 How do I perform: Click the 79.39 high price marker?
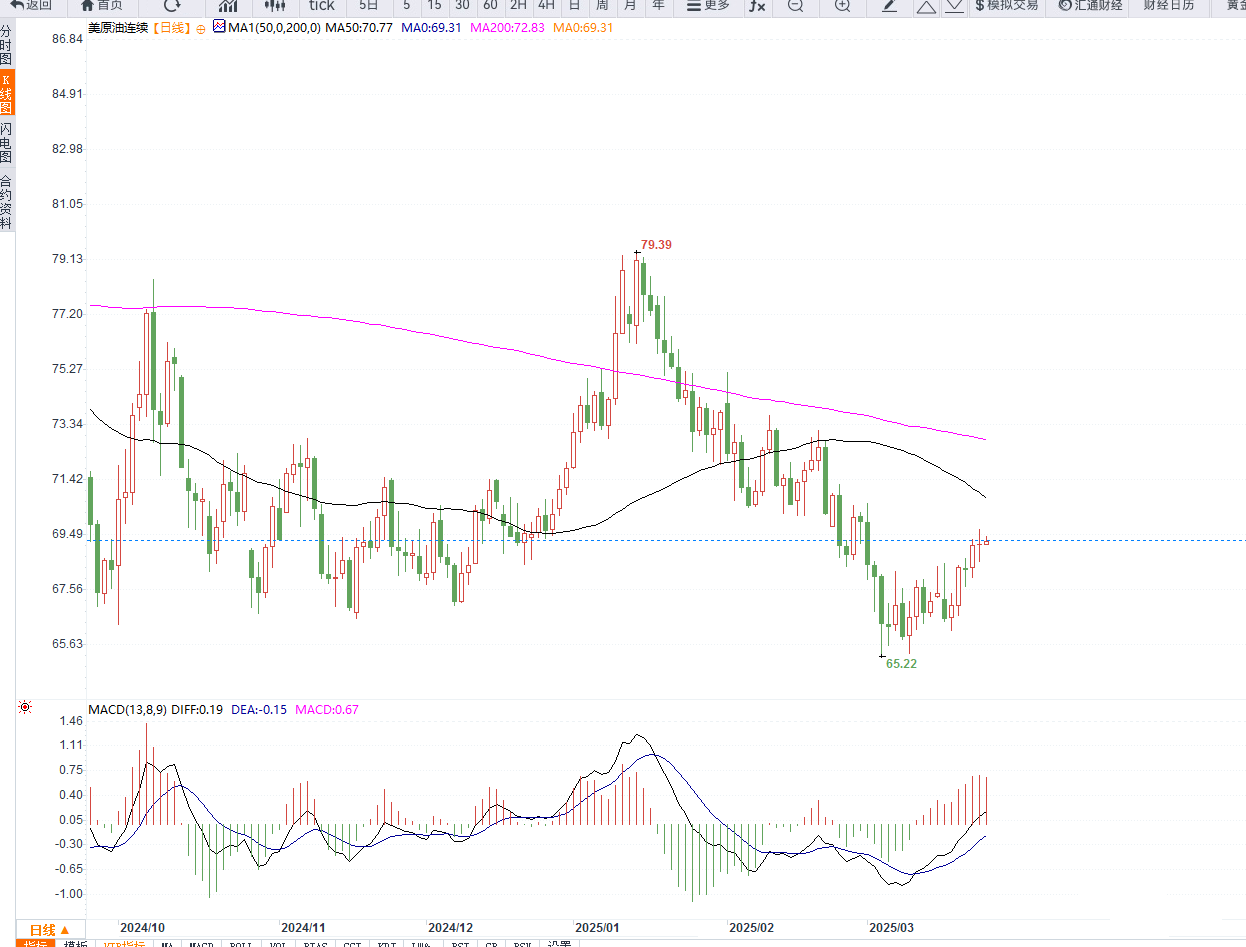click(x=656, y=244)
